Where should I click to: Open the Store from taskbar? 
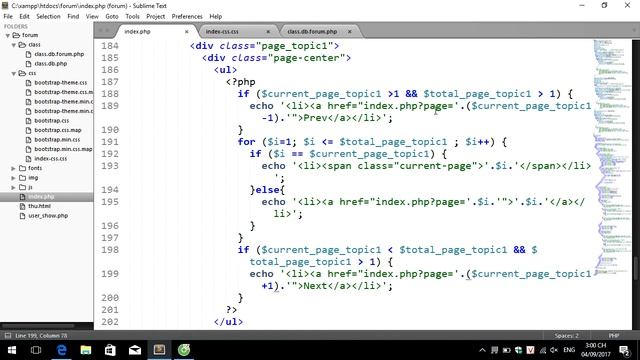(x=110, y=350)
